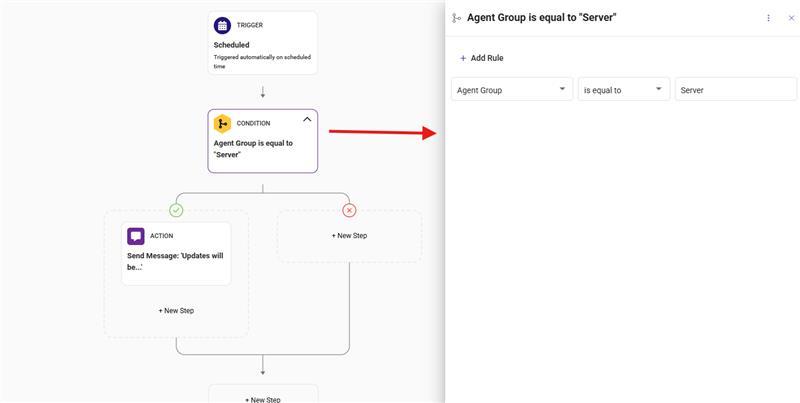
Task: Select the 'Send Message: Updates will be' card
Action: tap(176, 261)
